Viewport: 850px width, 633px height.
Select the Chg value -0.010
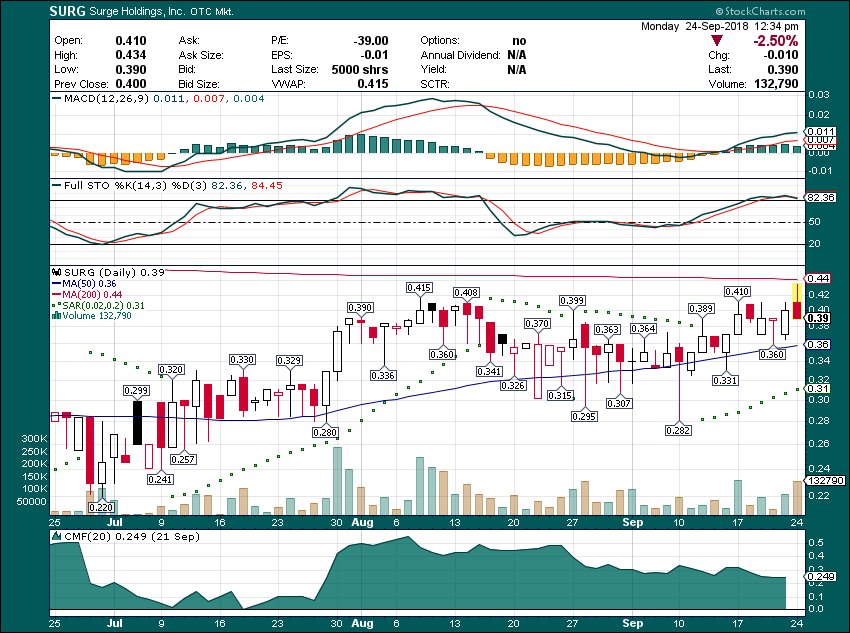[781, 55]
